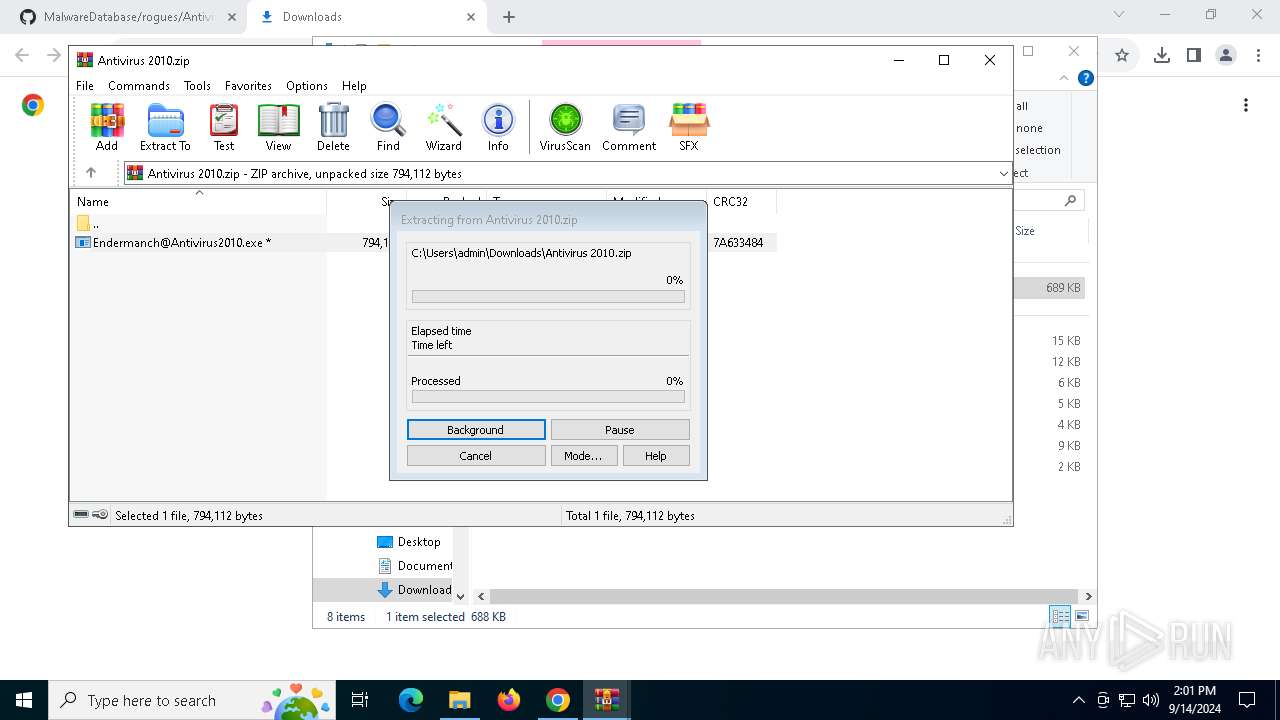Viewport: 1280px width, 720px height.
Task: Switch to the GitHub MalwareDatabase tab
Action: 128,16
